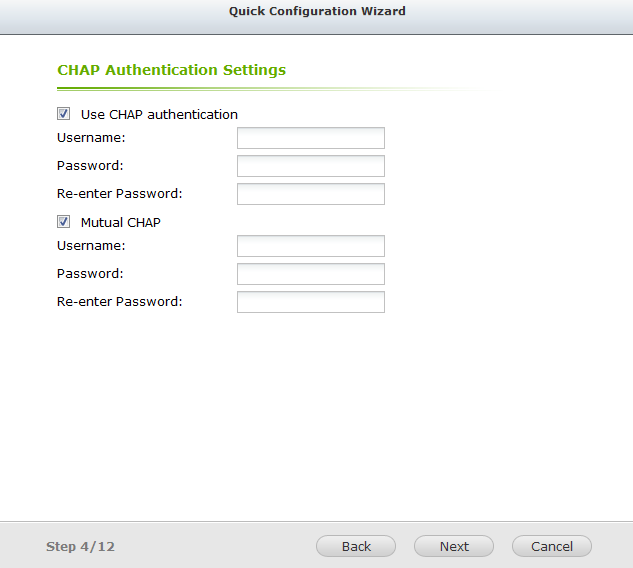
Task: Click the Mutual CHAP Re-enter Password label
Action: pos(119,302)
